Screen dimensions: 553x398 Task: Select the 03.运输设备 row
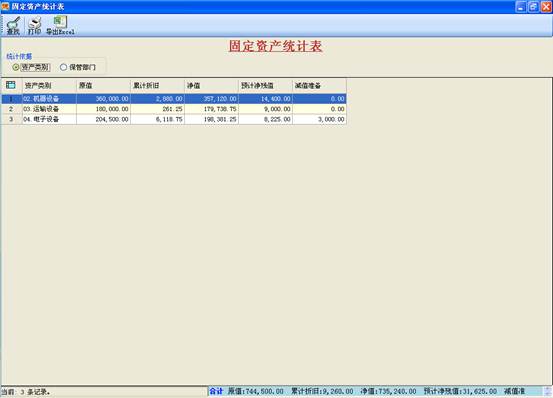coord(174,109)
